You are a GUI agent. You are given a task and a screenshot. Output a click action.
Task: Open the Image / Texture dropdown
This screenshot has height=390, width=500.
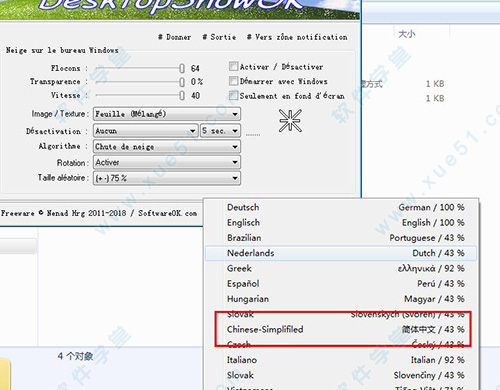[x=167, y=114]
